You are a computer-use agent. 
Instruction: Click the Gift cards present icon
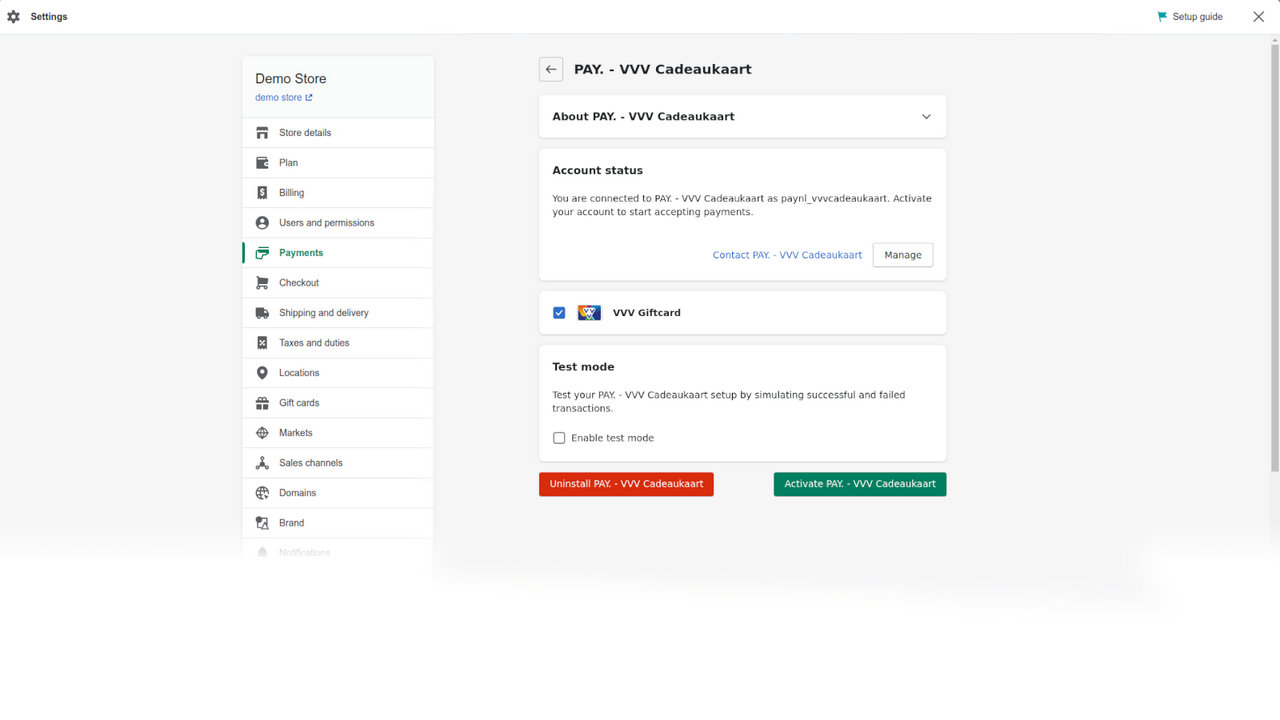pyautogui.click(x=262, y=403)
